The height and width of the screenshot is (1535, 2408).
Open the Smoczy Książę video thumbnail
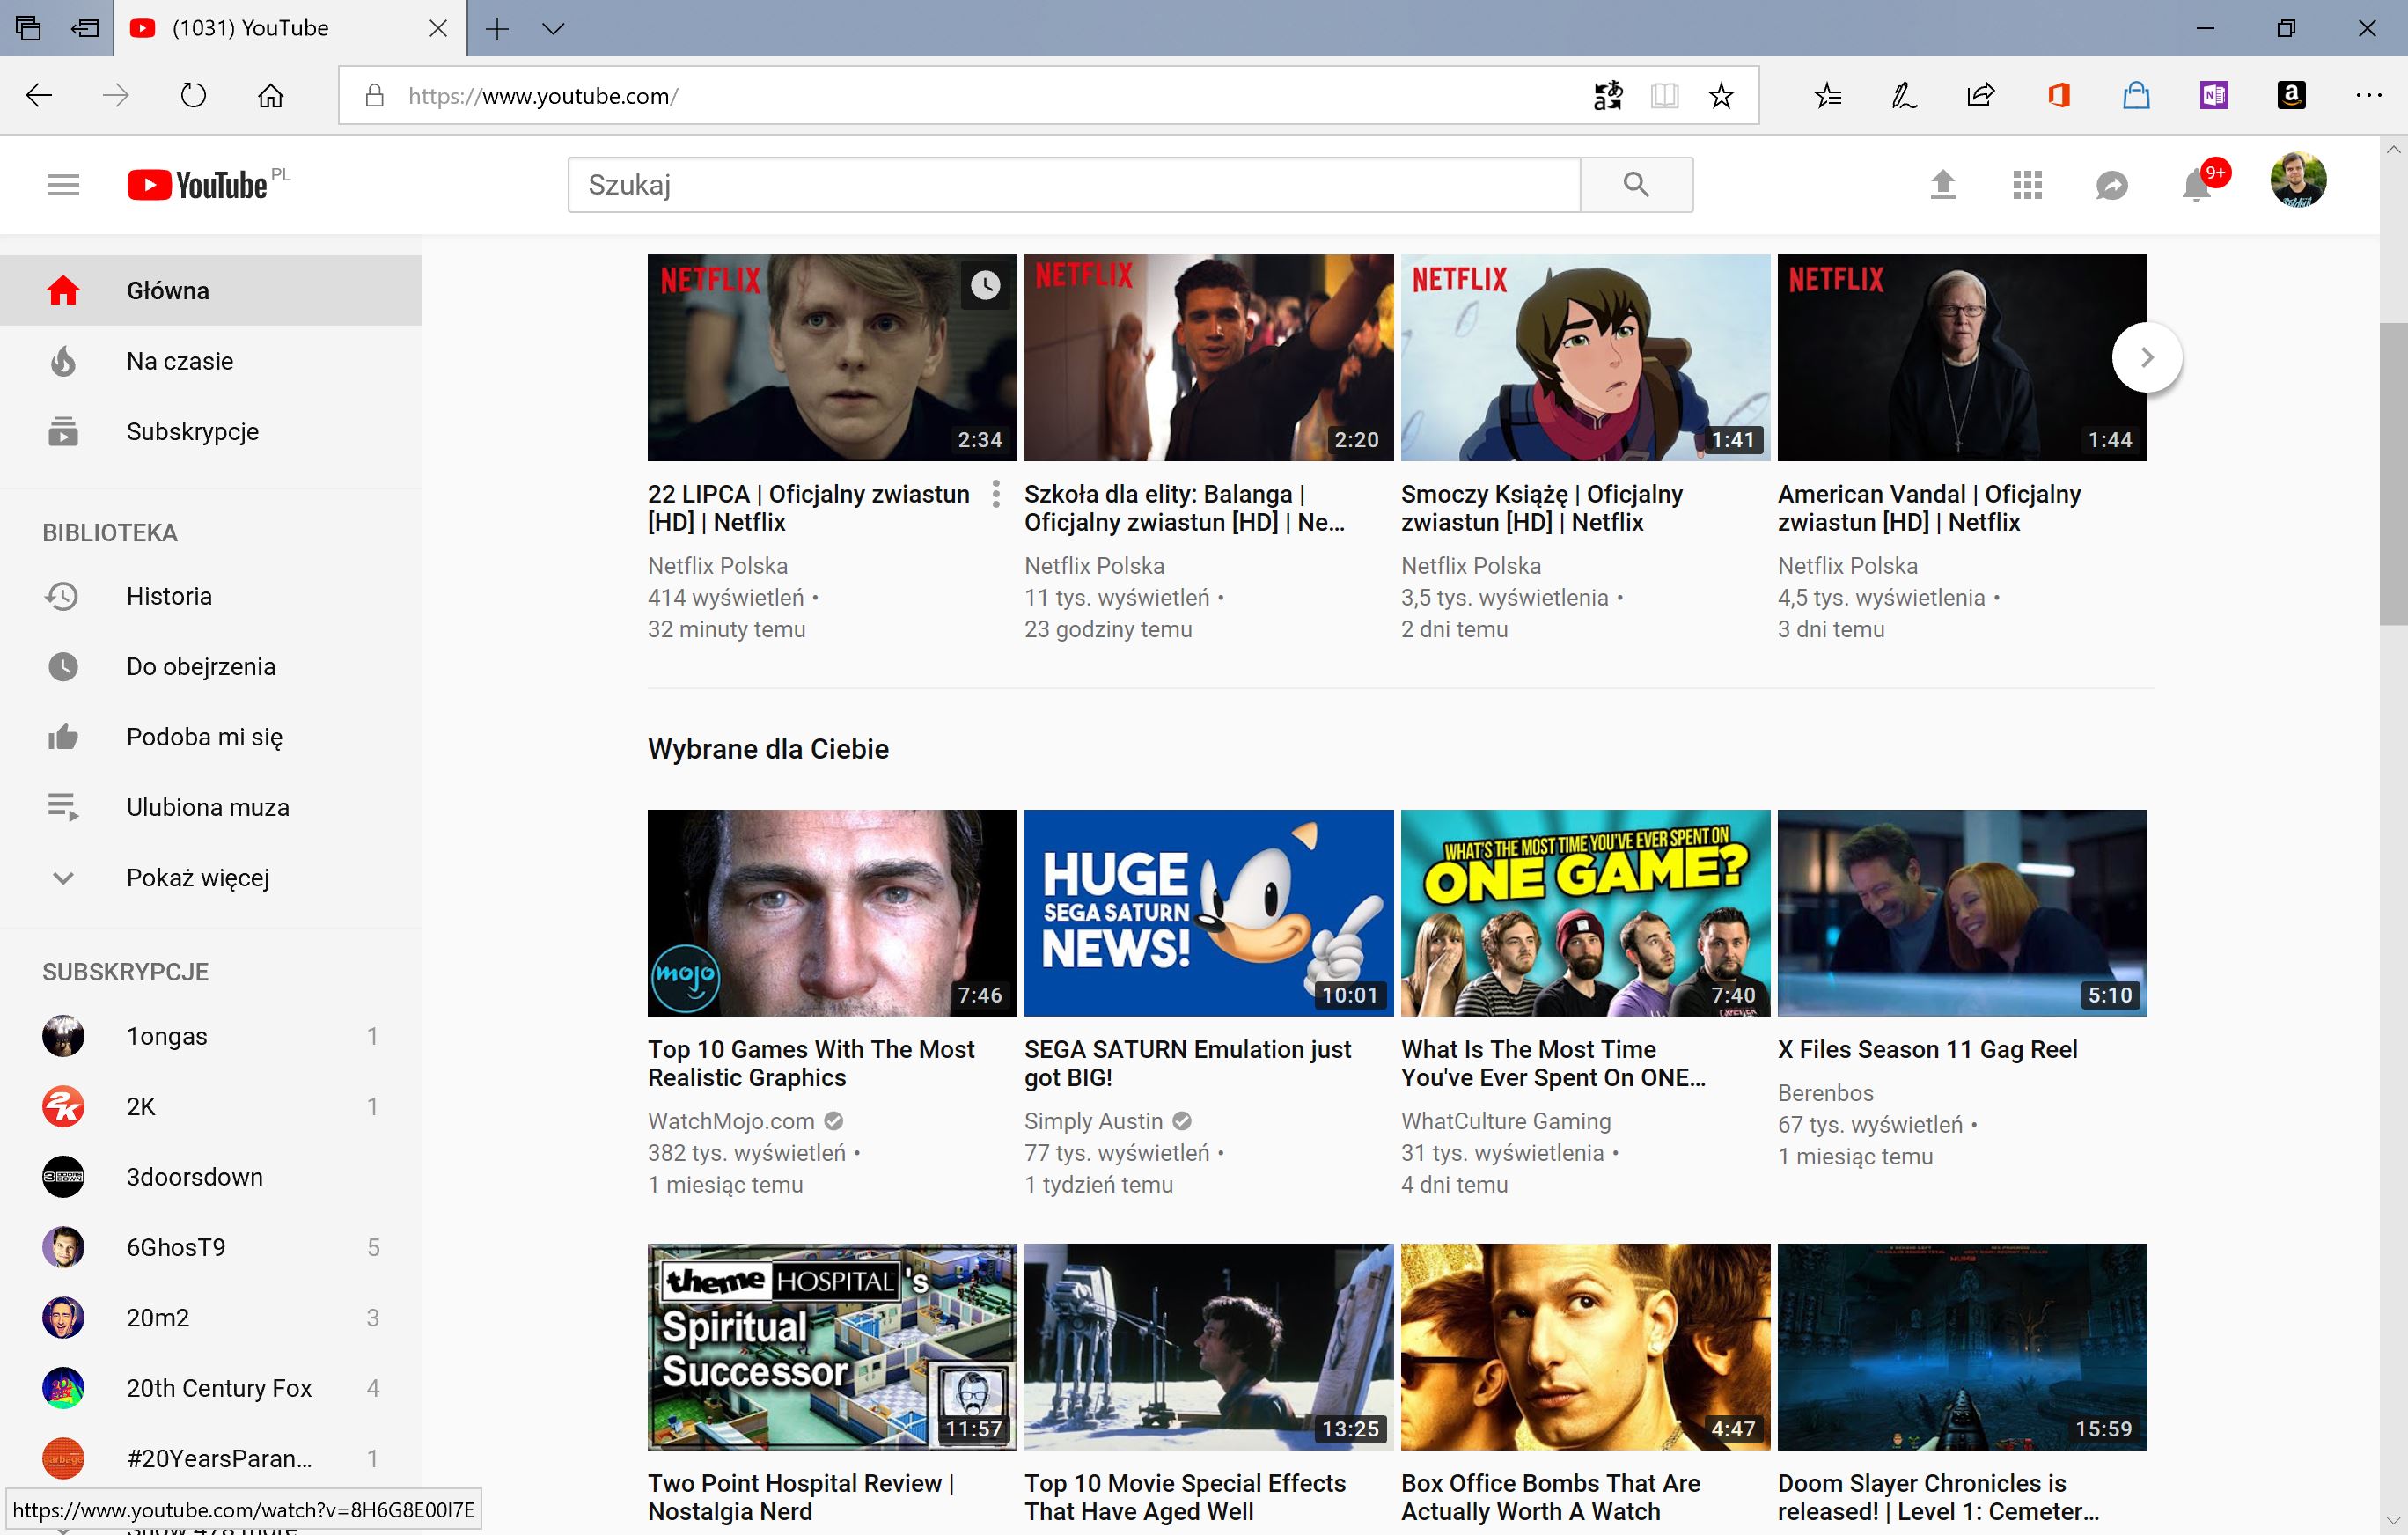[1585, 357]
